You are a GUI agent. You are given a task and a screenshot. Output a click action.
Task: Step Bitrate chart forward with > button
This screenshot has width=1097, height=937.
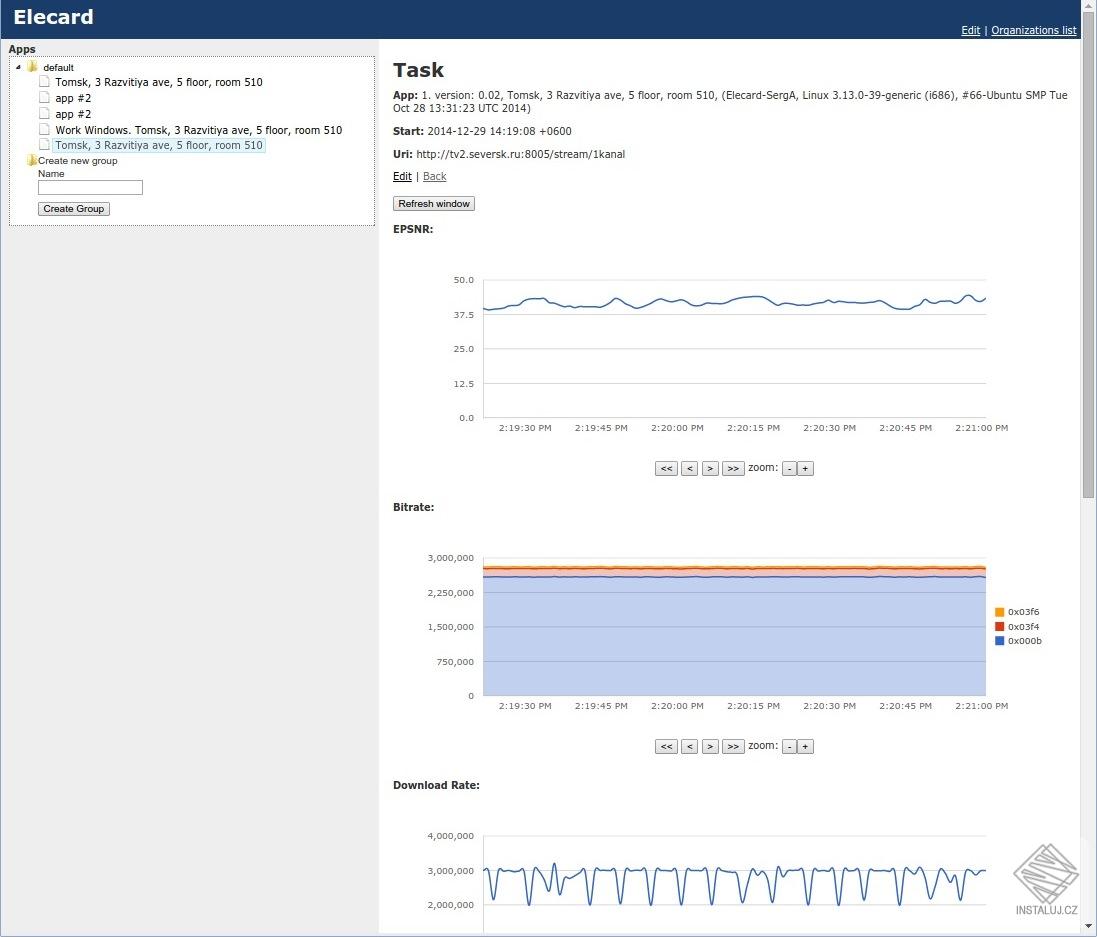tap(710, 746)
